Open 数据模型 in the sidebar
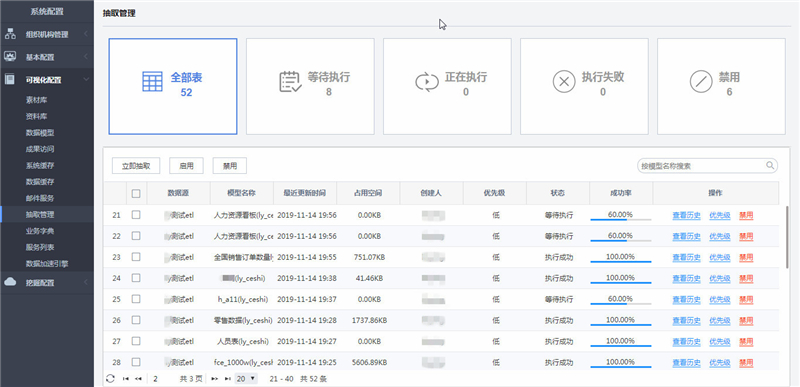Viewport: 800px width, 387px height. pyautogui.click(x=40, y=133)
